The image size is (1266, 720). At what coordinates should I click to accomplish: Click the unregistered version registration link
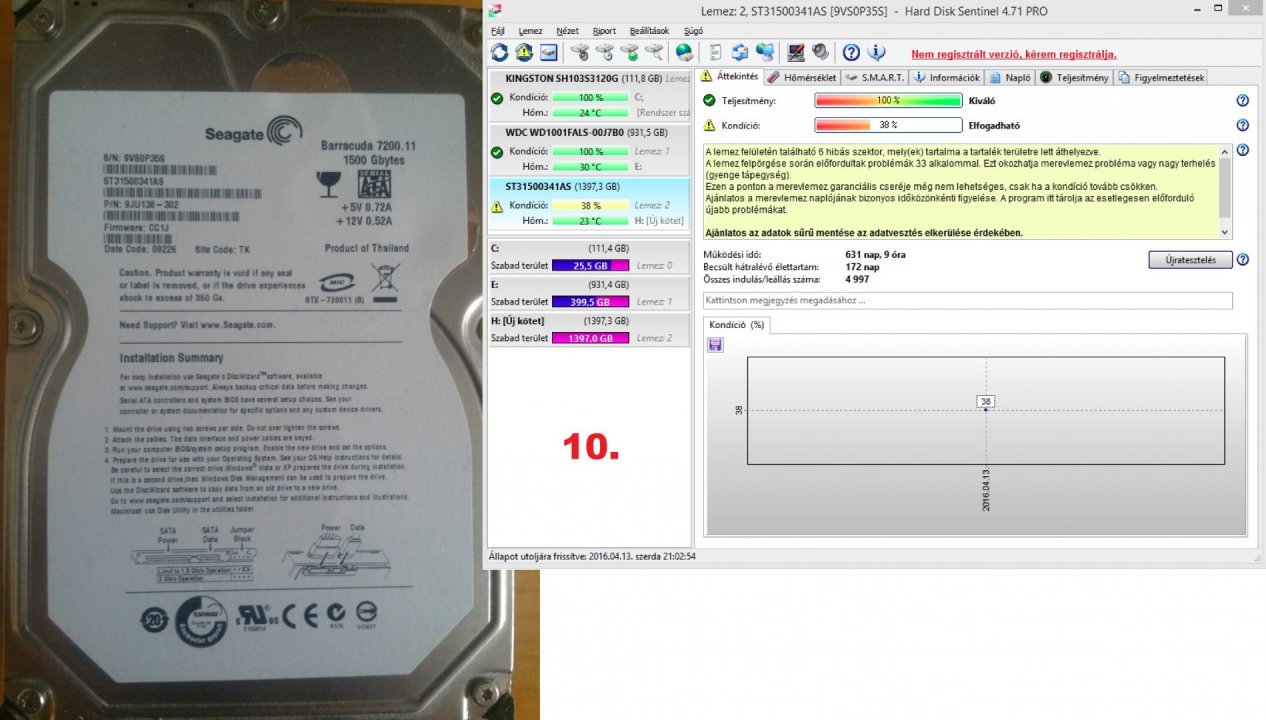coord(1013,54)
